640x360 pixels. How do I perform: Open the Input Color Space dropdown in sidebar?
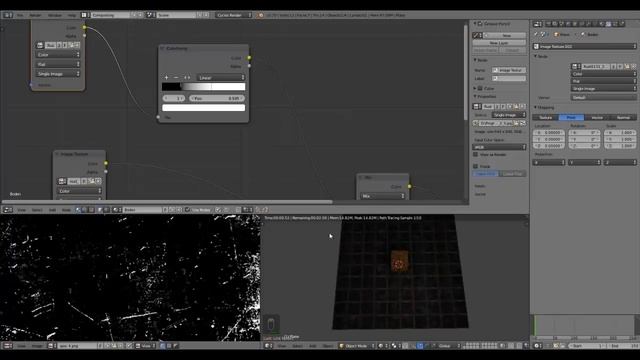pyautogui.click(x=500, y=147)
